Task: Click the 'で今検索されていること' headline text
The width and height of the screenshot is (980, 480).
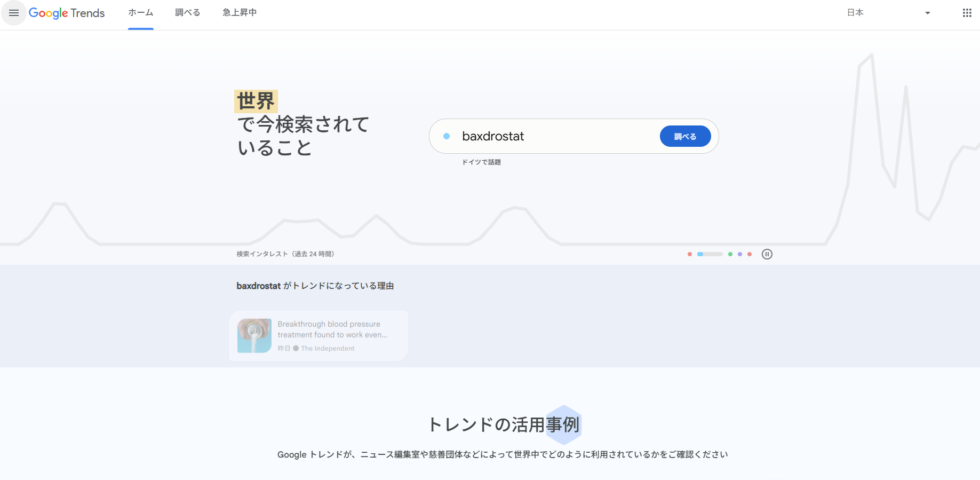Action: (x=303, y=136)
